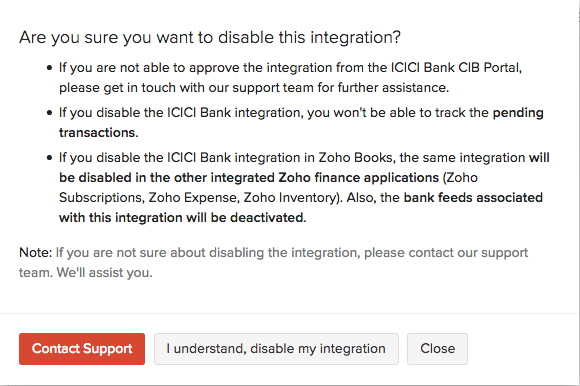Click "Zoho Expense" in the applications list
Viewport: 580px width, 386px height.
click(x=192, y=198)
